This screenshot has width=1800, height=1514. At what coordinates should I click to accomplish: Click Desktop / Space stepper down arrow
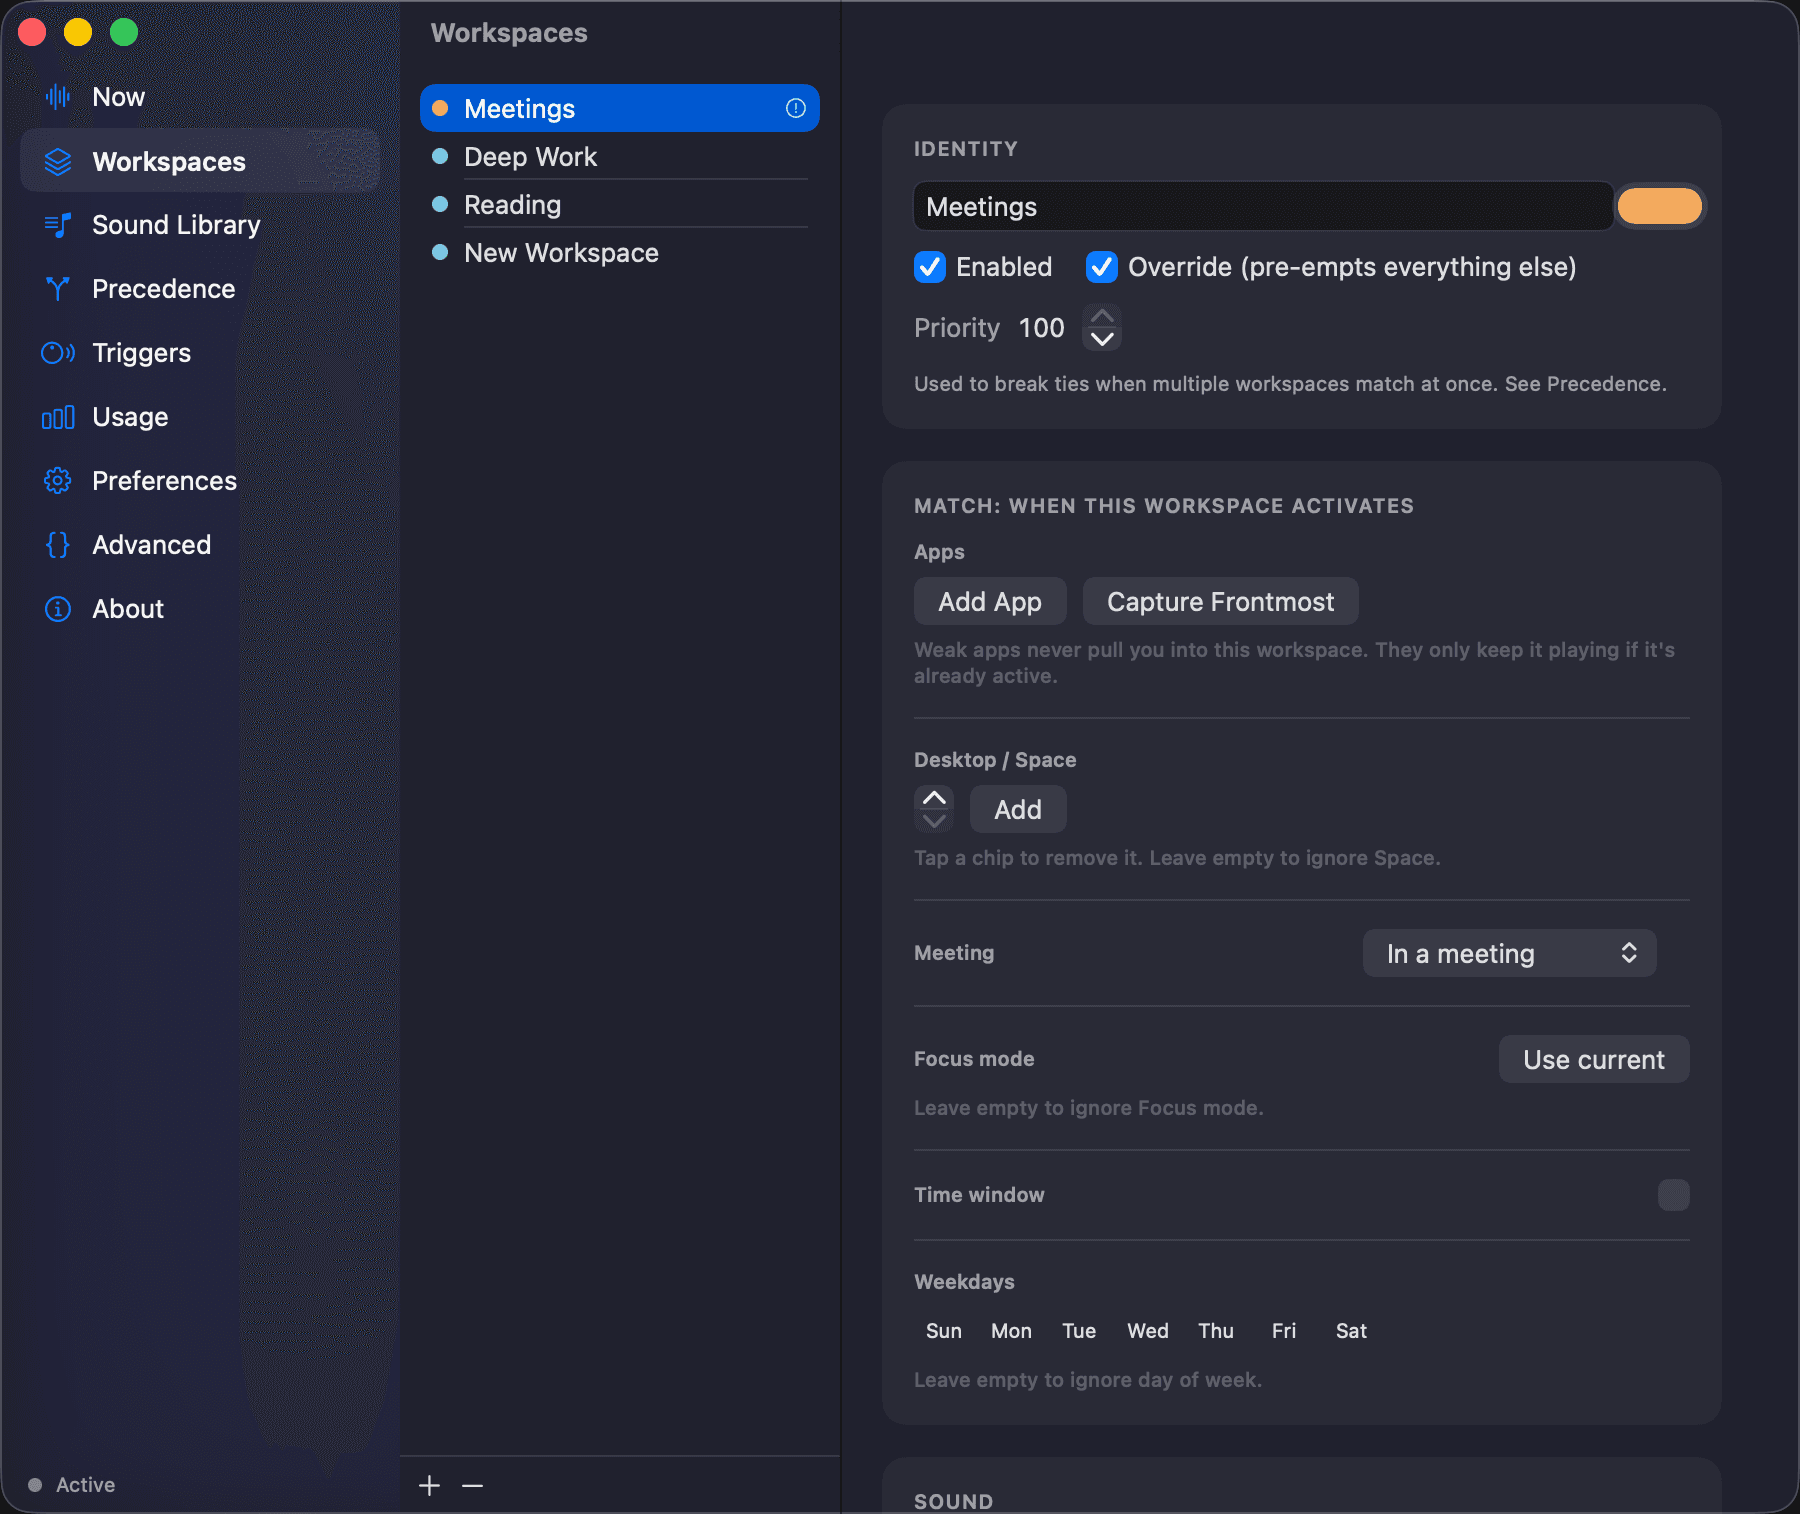click(934, 821)
